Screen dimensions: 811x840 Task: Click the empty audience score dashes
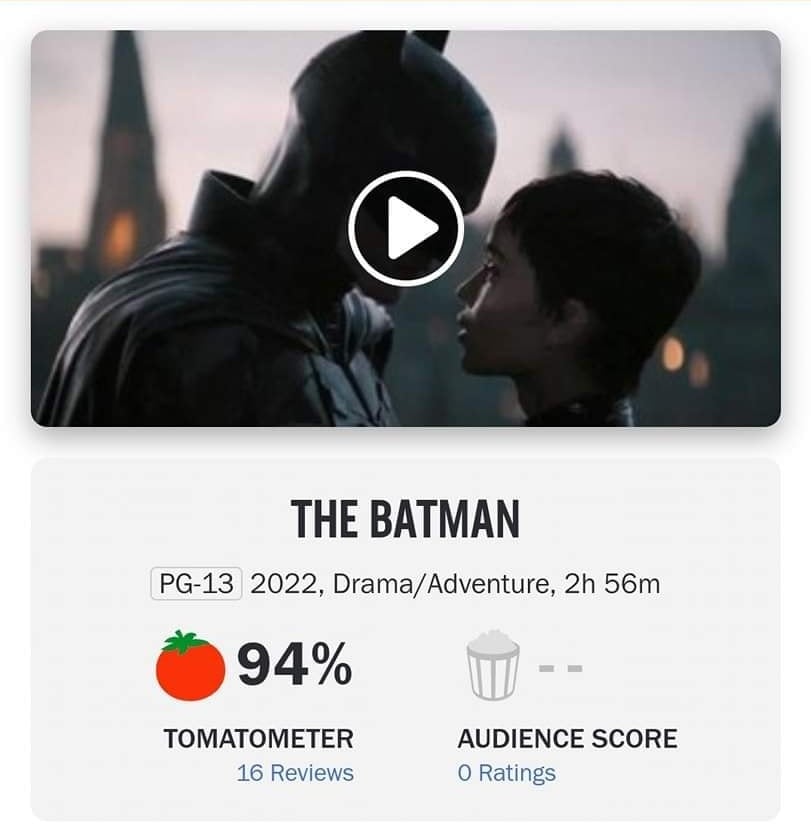560,666
